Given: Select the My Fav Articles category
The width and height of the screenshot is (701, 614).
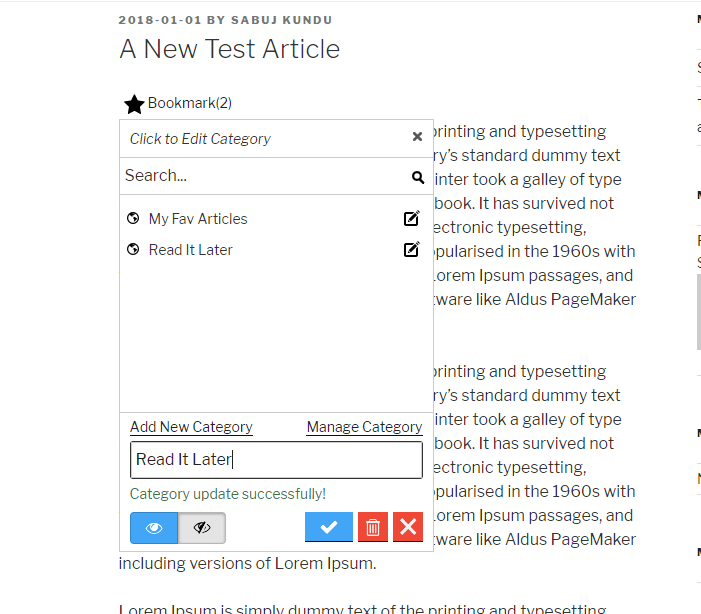Looking at the screenshot, I should coord(198,219).
